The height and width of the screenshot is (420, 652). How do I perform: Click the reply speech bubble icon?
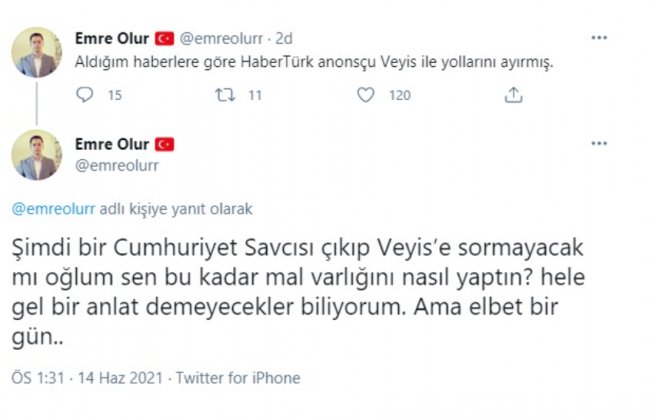(85, 95)
